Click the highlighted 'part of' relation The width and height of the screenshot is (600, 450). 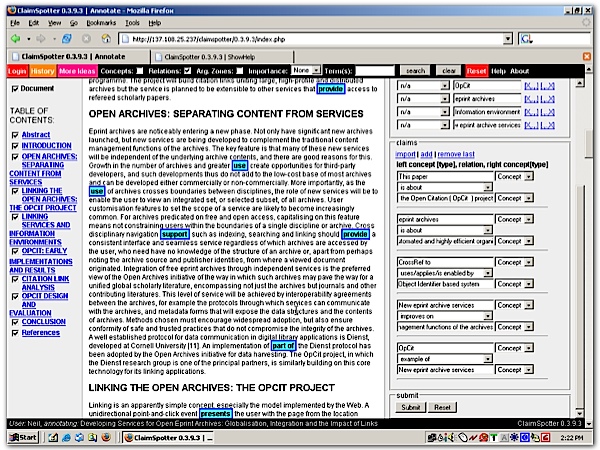tap(284, 346)
